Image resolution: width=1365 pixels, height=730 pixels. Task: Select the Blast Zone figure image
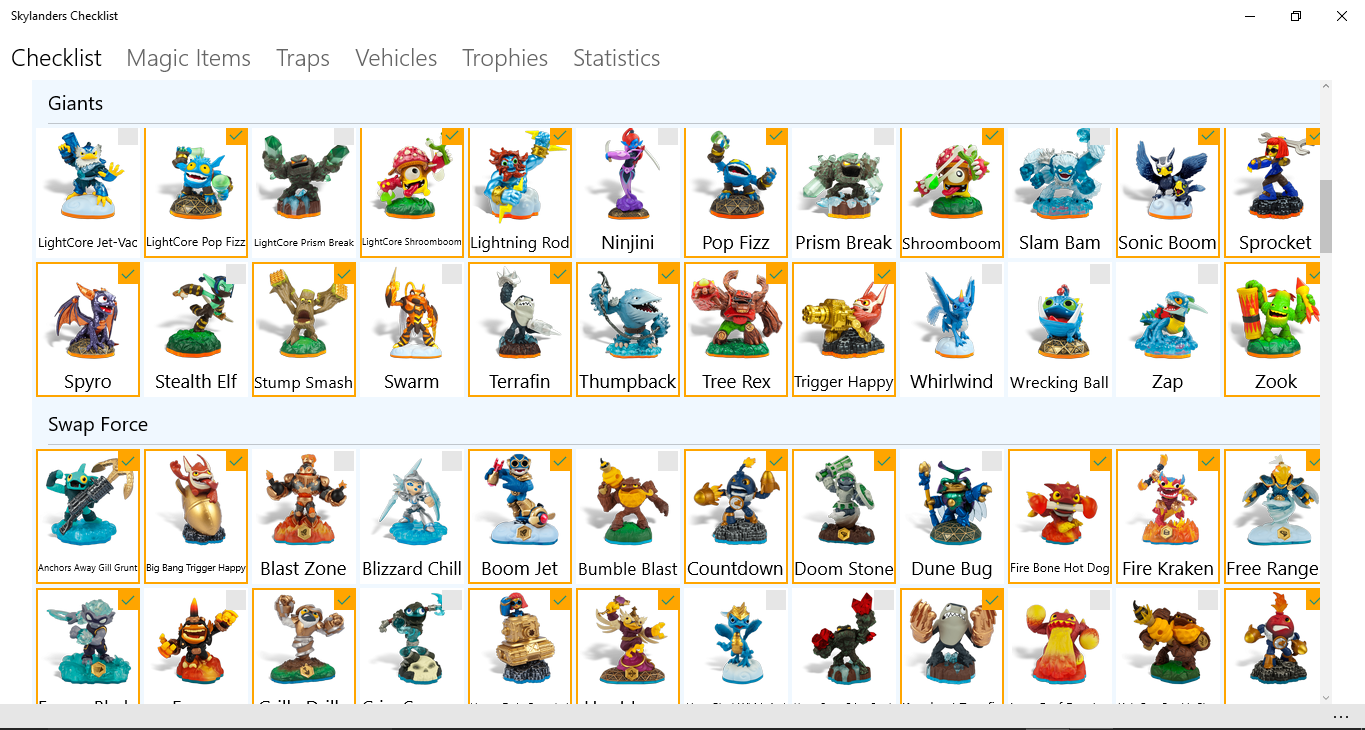click(303, 510)
